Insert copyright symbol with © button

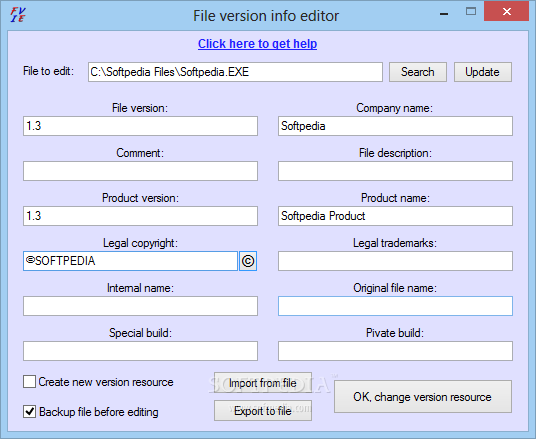(248, 261)
